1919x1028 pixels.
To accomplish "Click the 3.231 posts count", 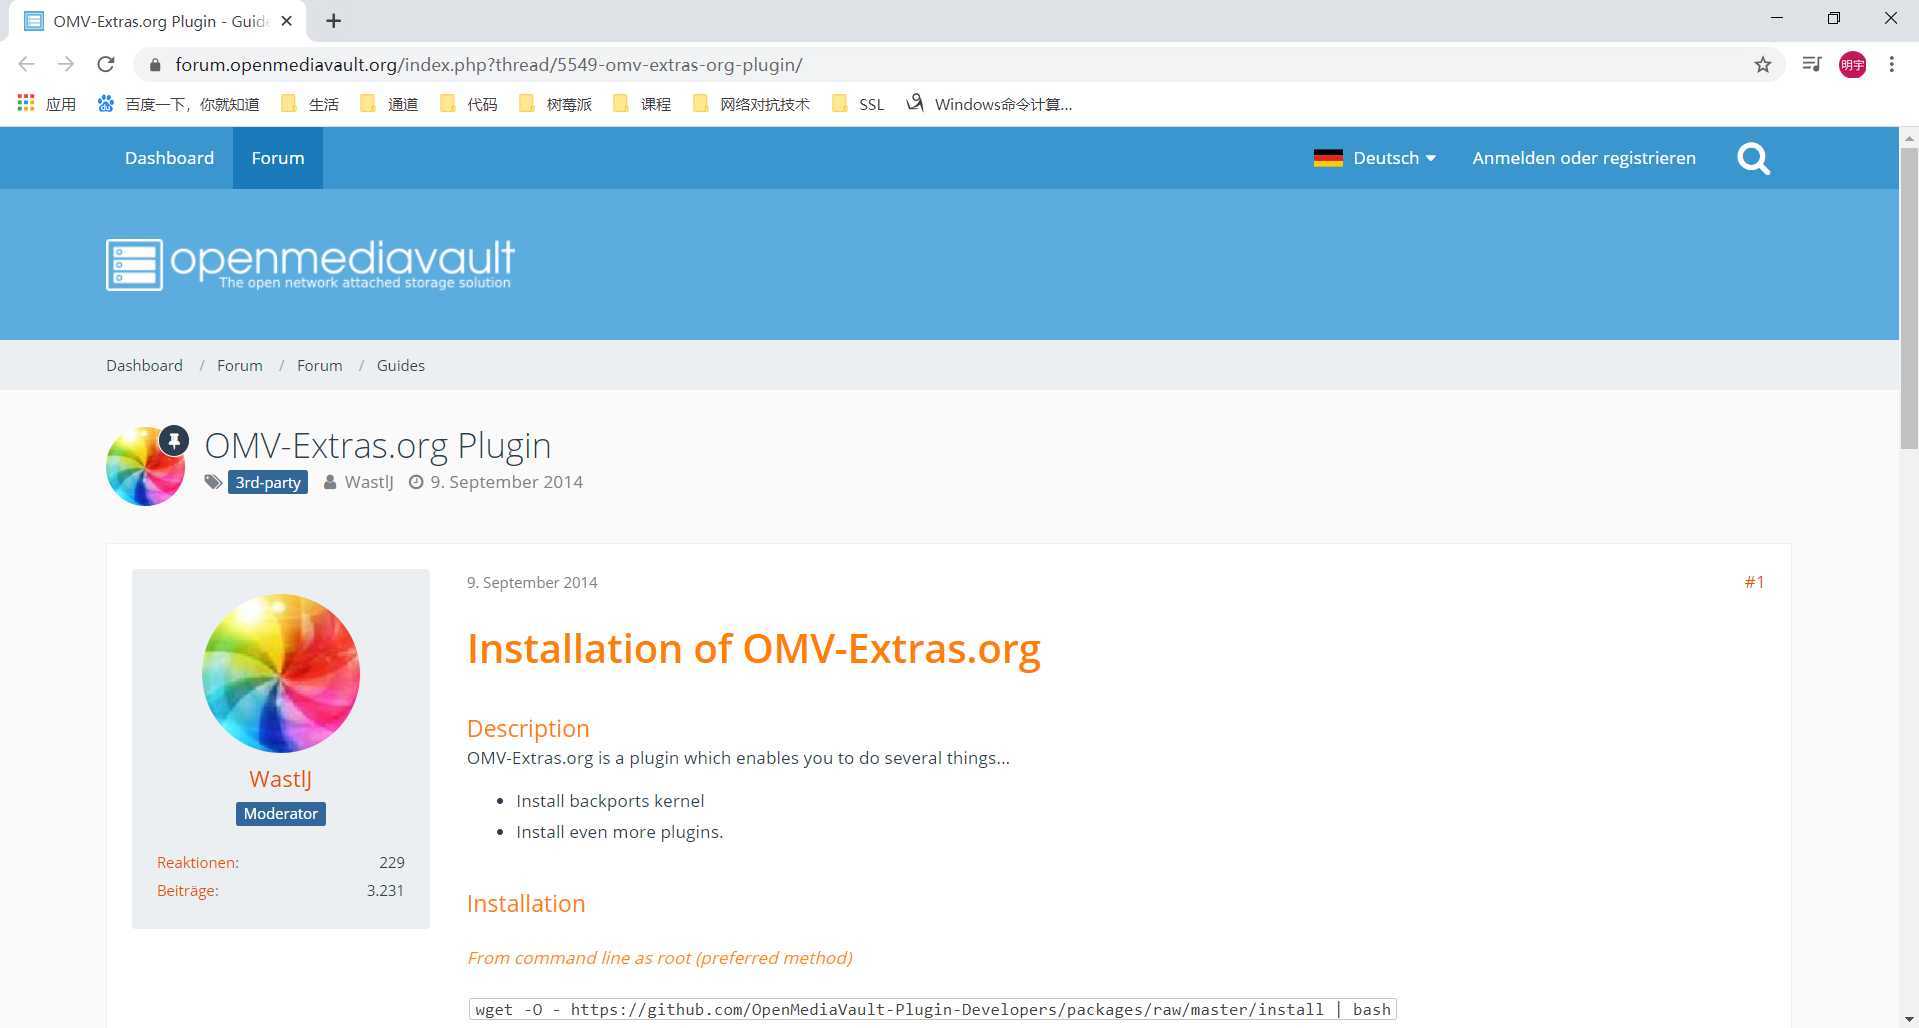I will tap(385, 890).
